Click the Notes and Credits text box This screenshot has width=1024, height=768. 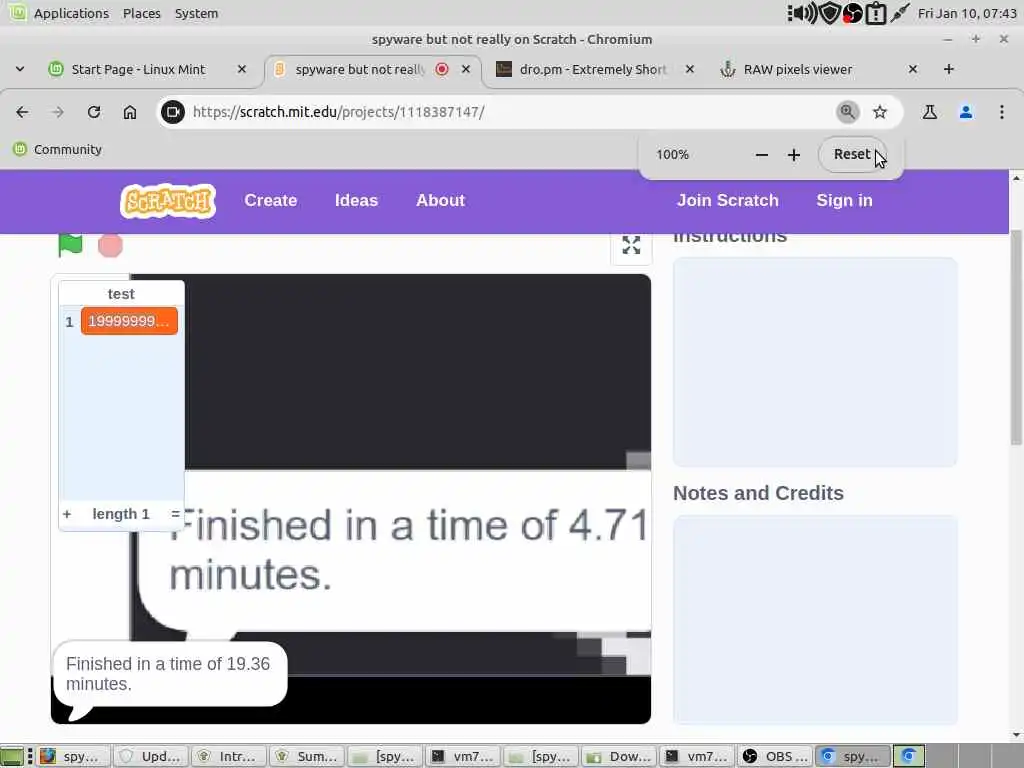[815, 619]
